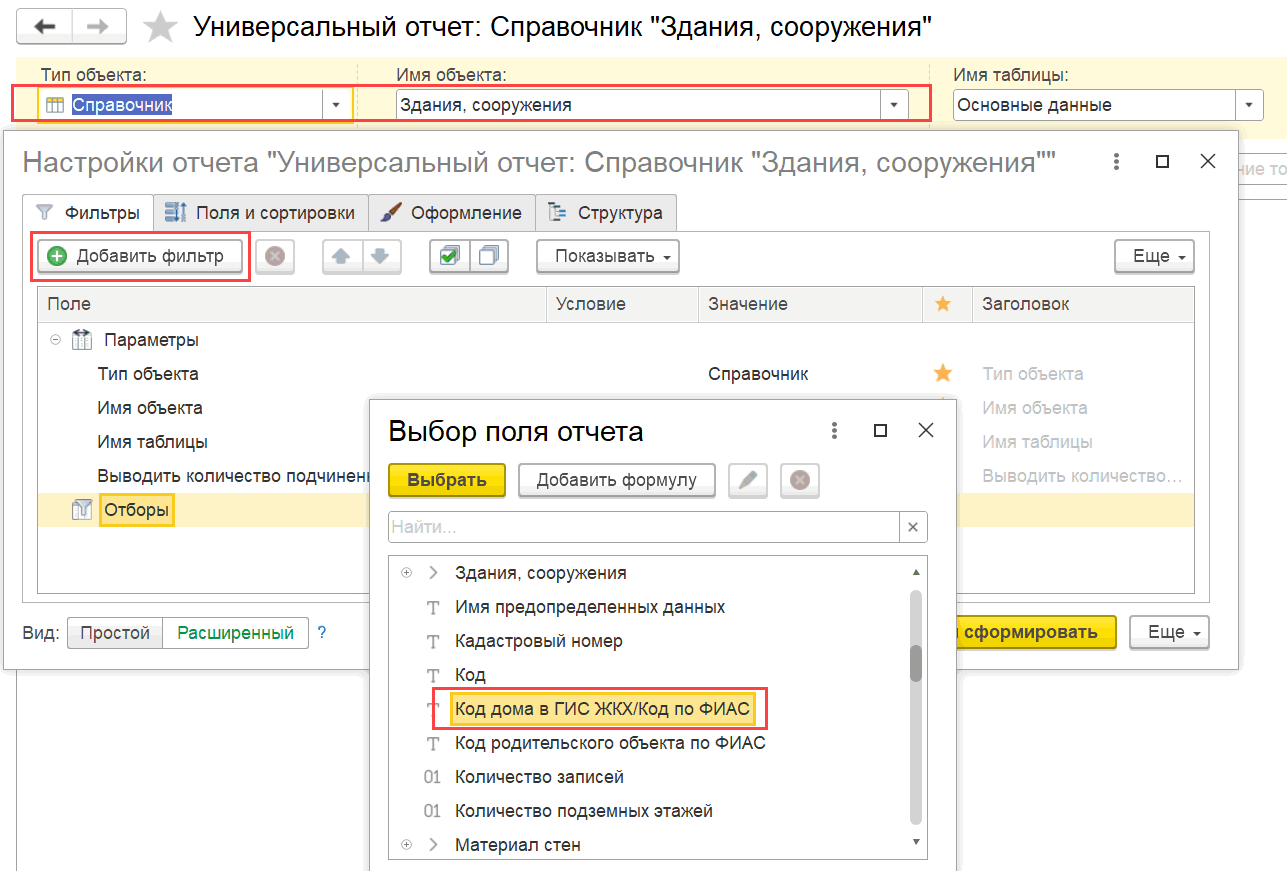Switch the view to 'Расширенный'
This screenshot has height=871, width=1287.
tap(235, 633)
